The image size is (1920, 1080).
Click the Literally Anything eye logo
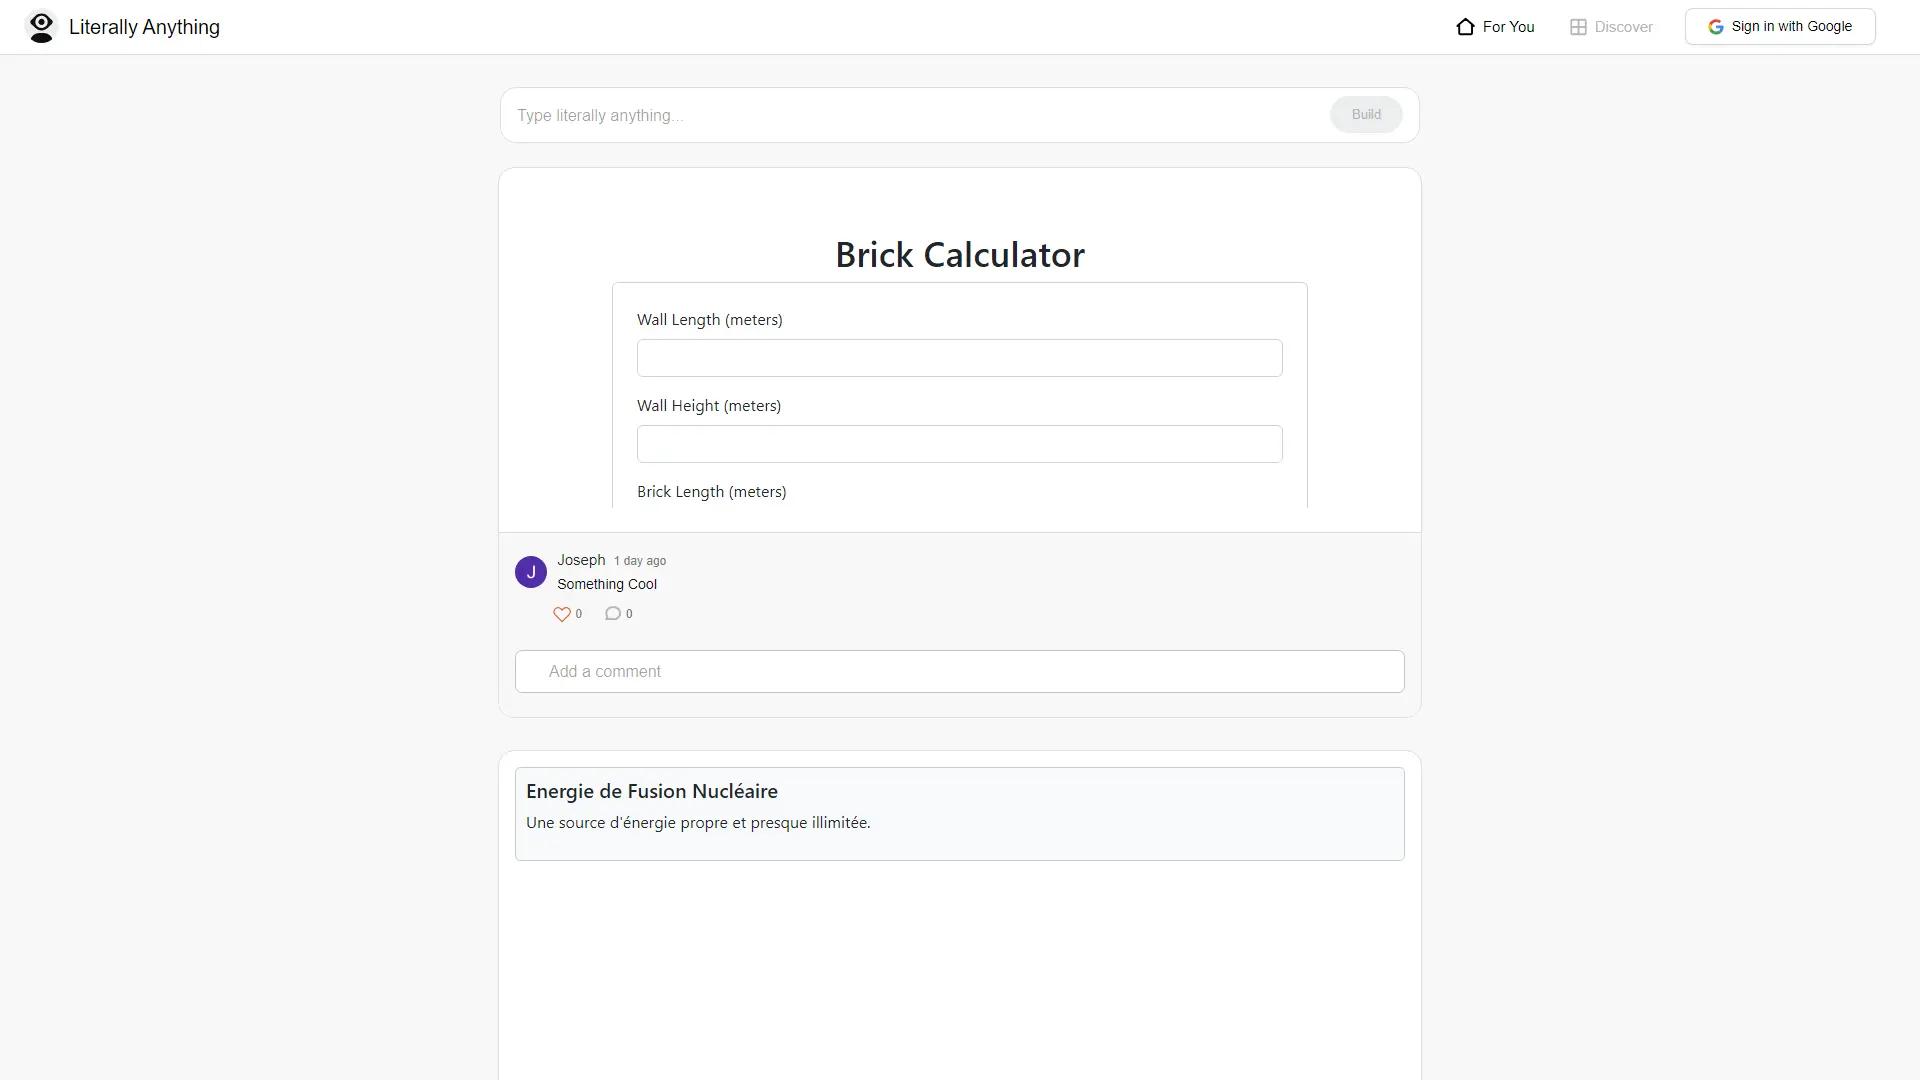pyautogui.click(x=41, y=27)
